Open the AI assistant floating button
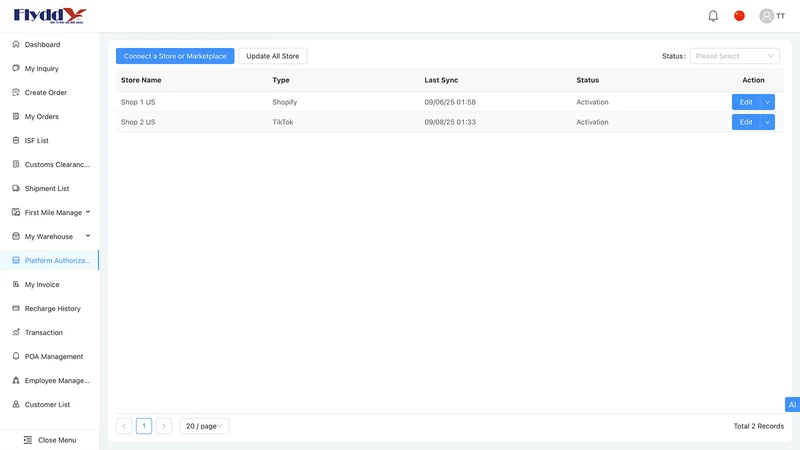 [x=792, y=405]
